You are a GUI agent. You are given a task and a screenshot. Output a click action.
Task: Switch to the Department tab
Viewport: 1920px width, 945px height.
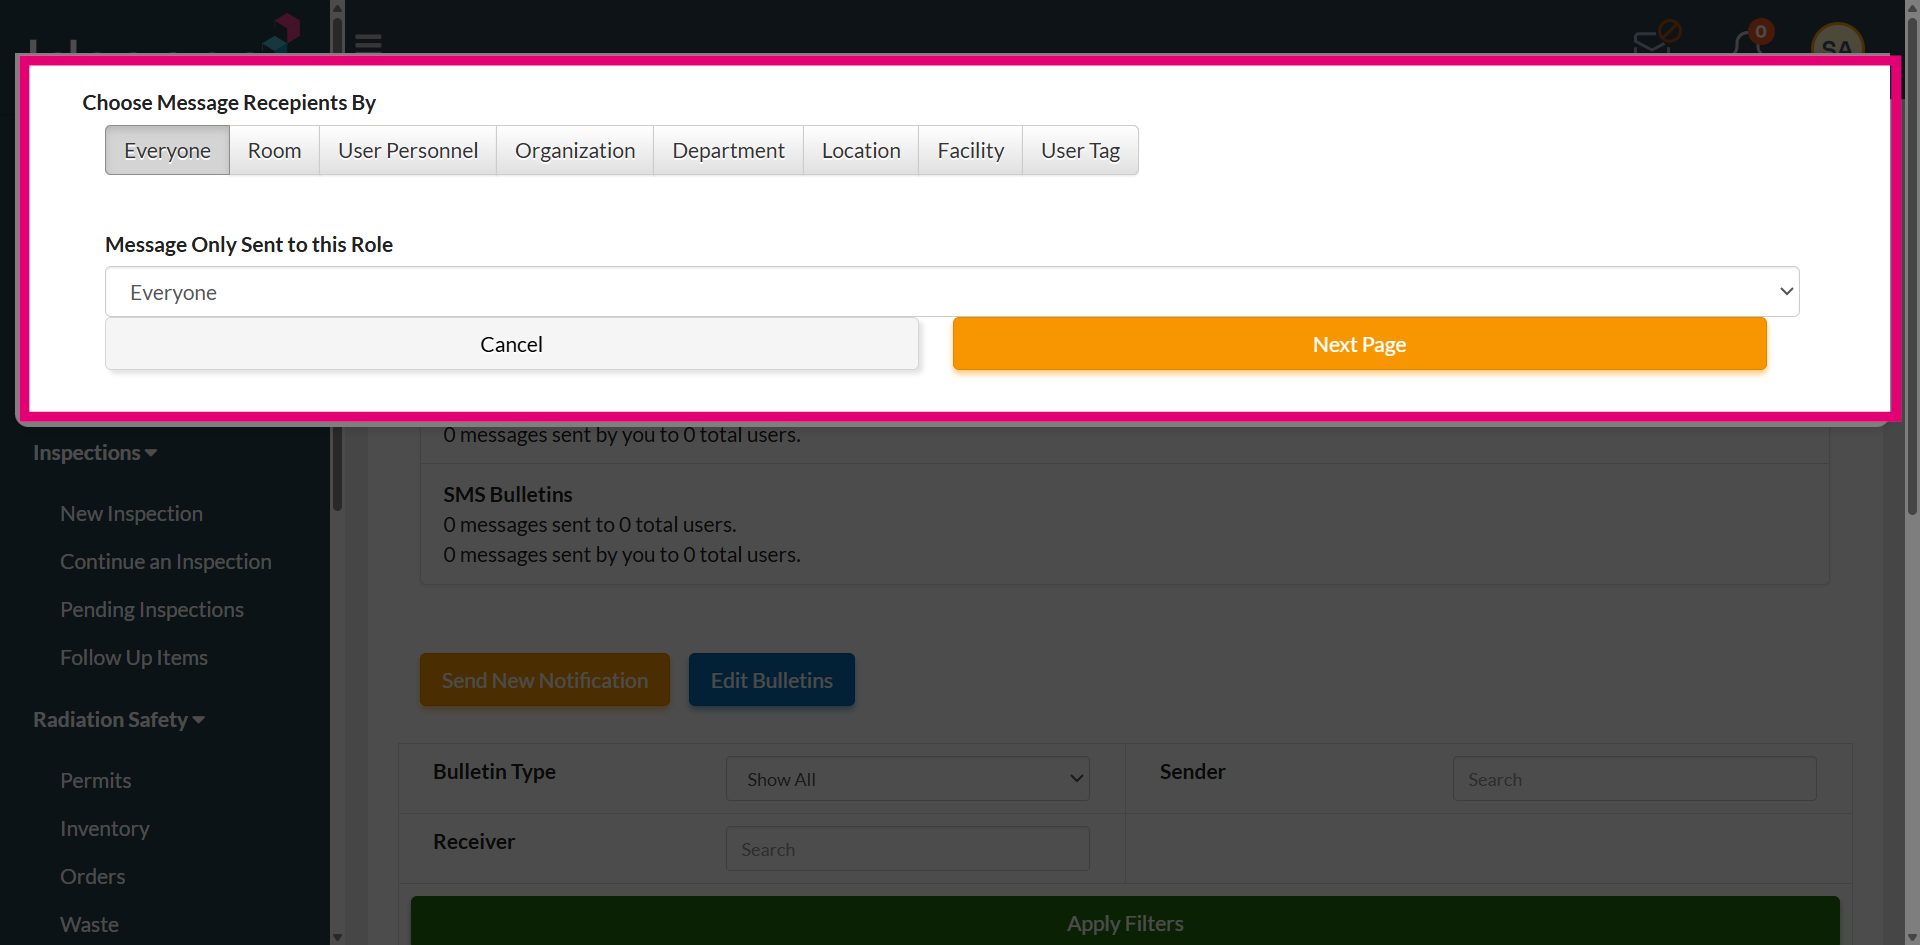click(728, 150)
